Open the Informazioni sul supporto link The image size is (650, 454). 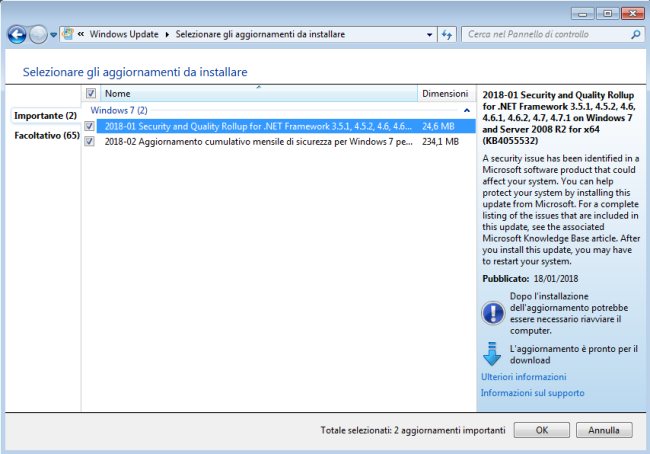pyautogui.click(x=533, y=393)
